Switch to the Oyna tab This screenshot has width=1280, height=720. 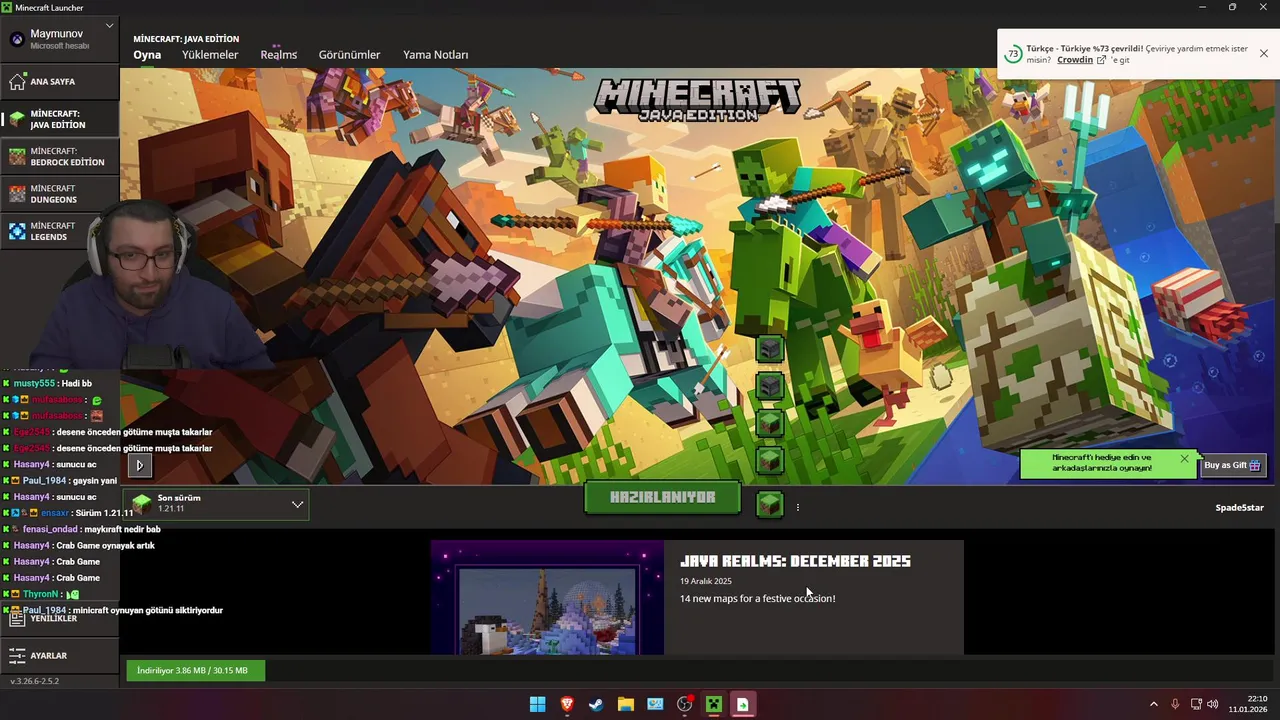147,55
